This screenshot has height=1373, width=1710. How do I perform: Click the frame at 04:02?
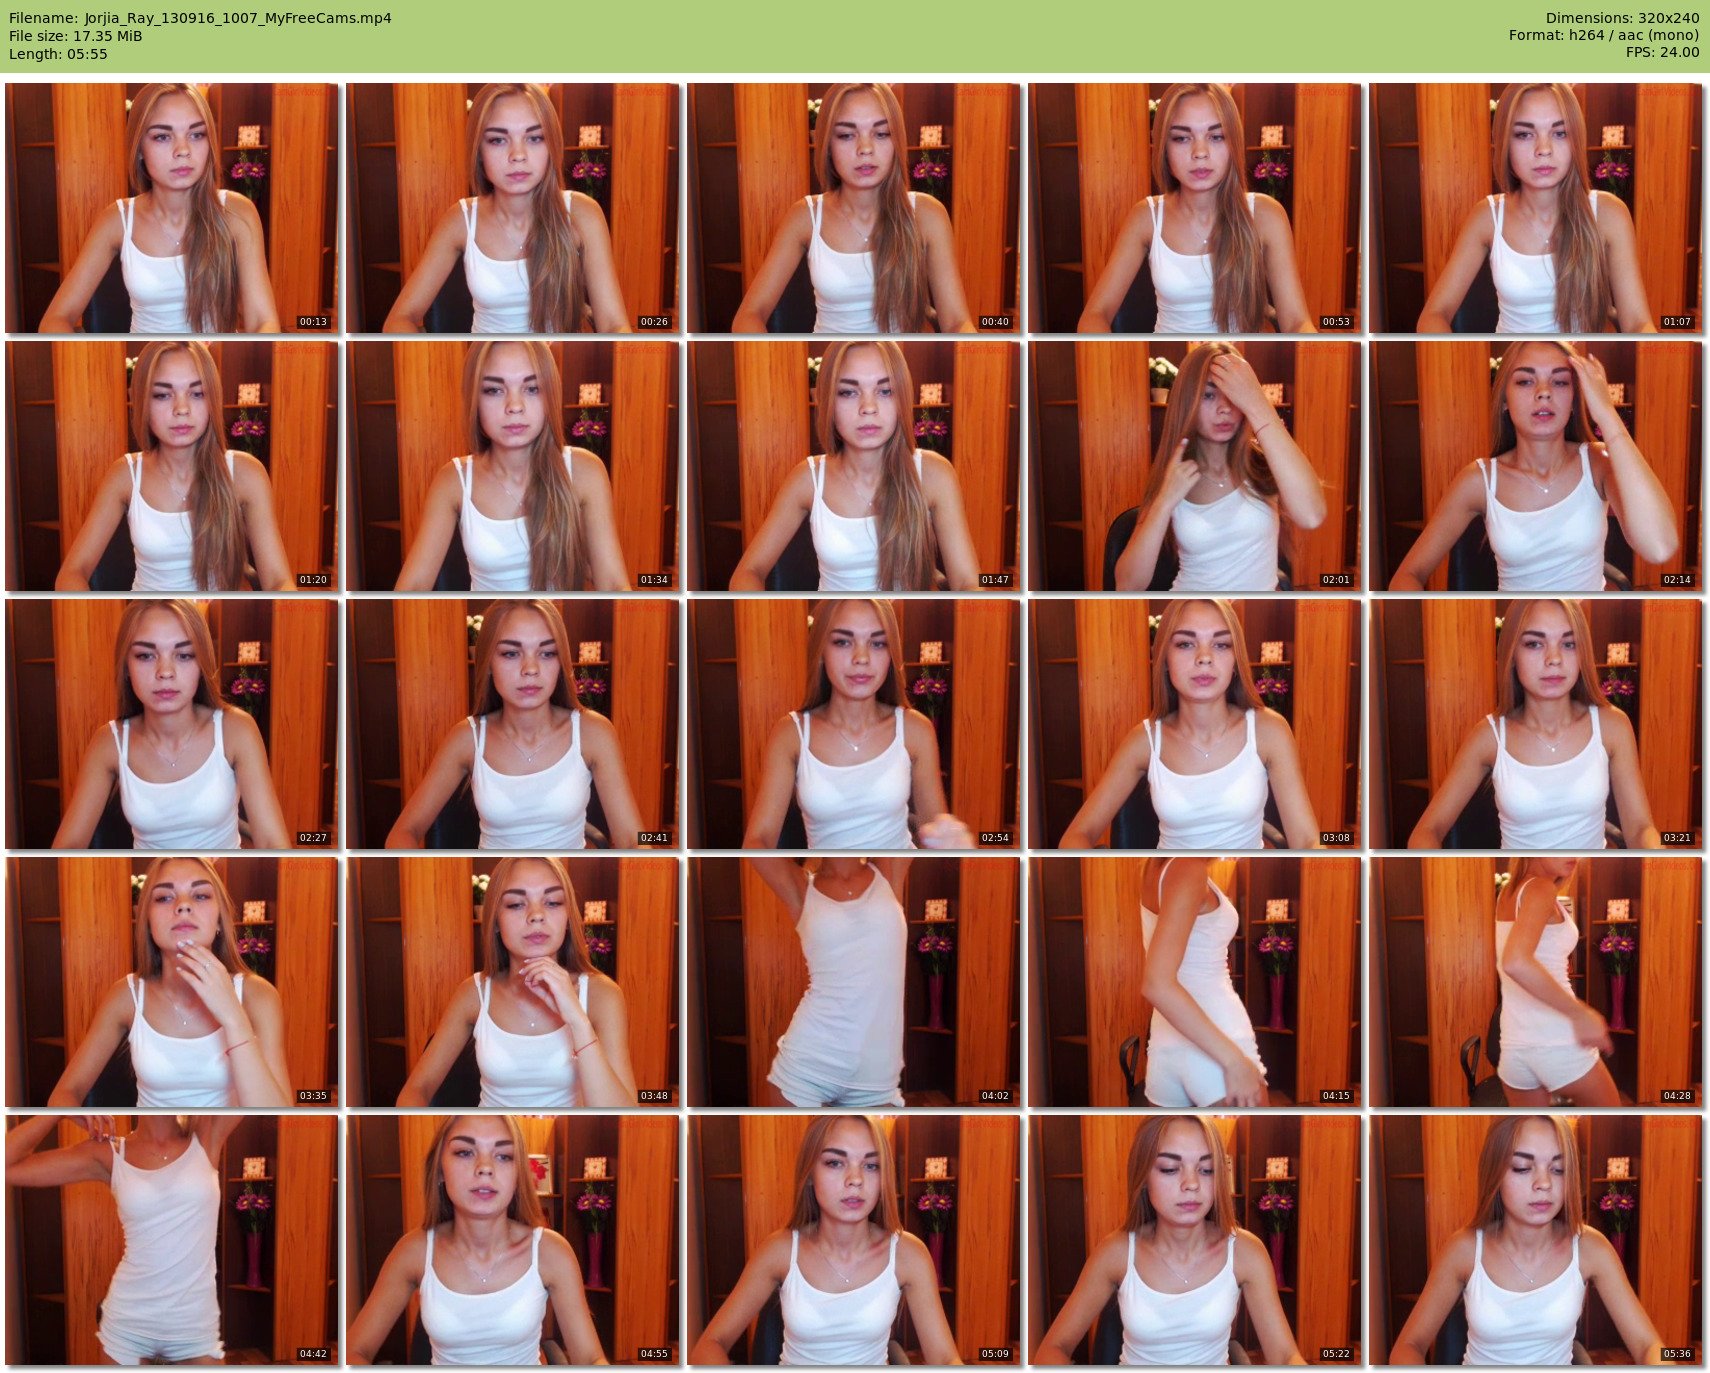point(854,982)
